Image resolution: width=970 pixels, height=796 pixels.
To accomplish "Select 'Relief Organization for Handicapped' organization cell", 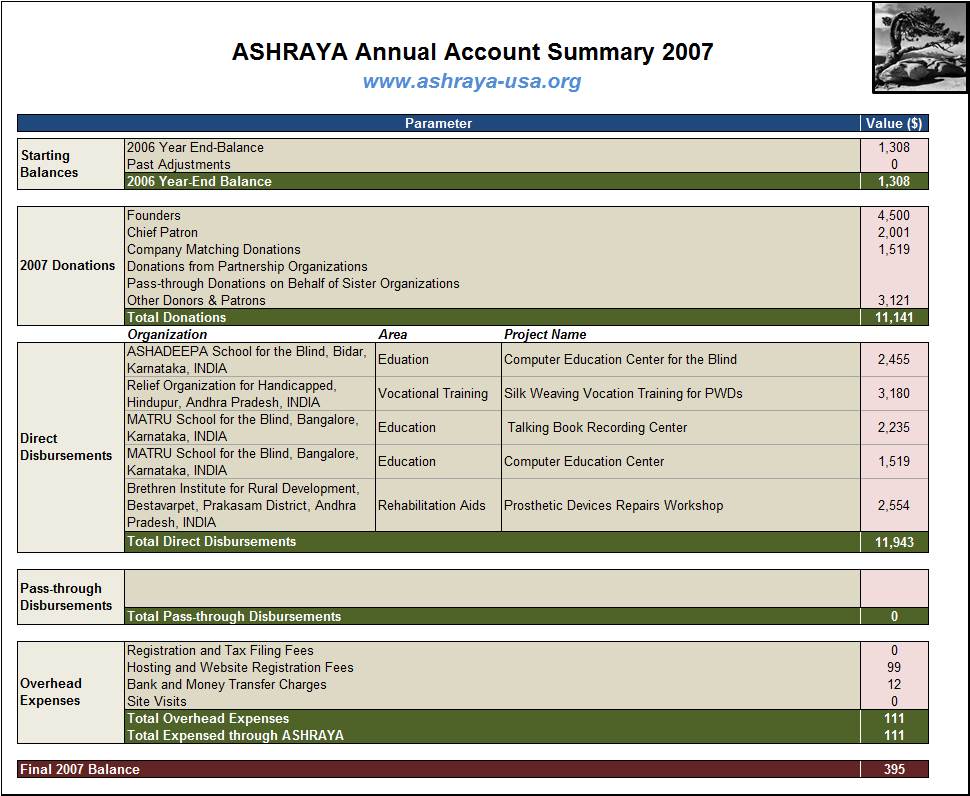I will [x=250, y=394].
